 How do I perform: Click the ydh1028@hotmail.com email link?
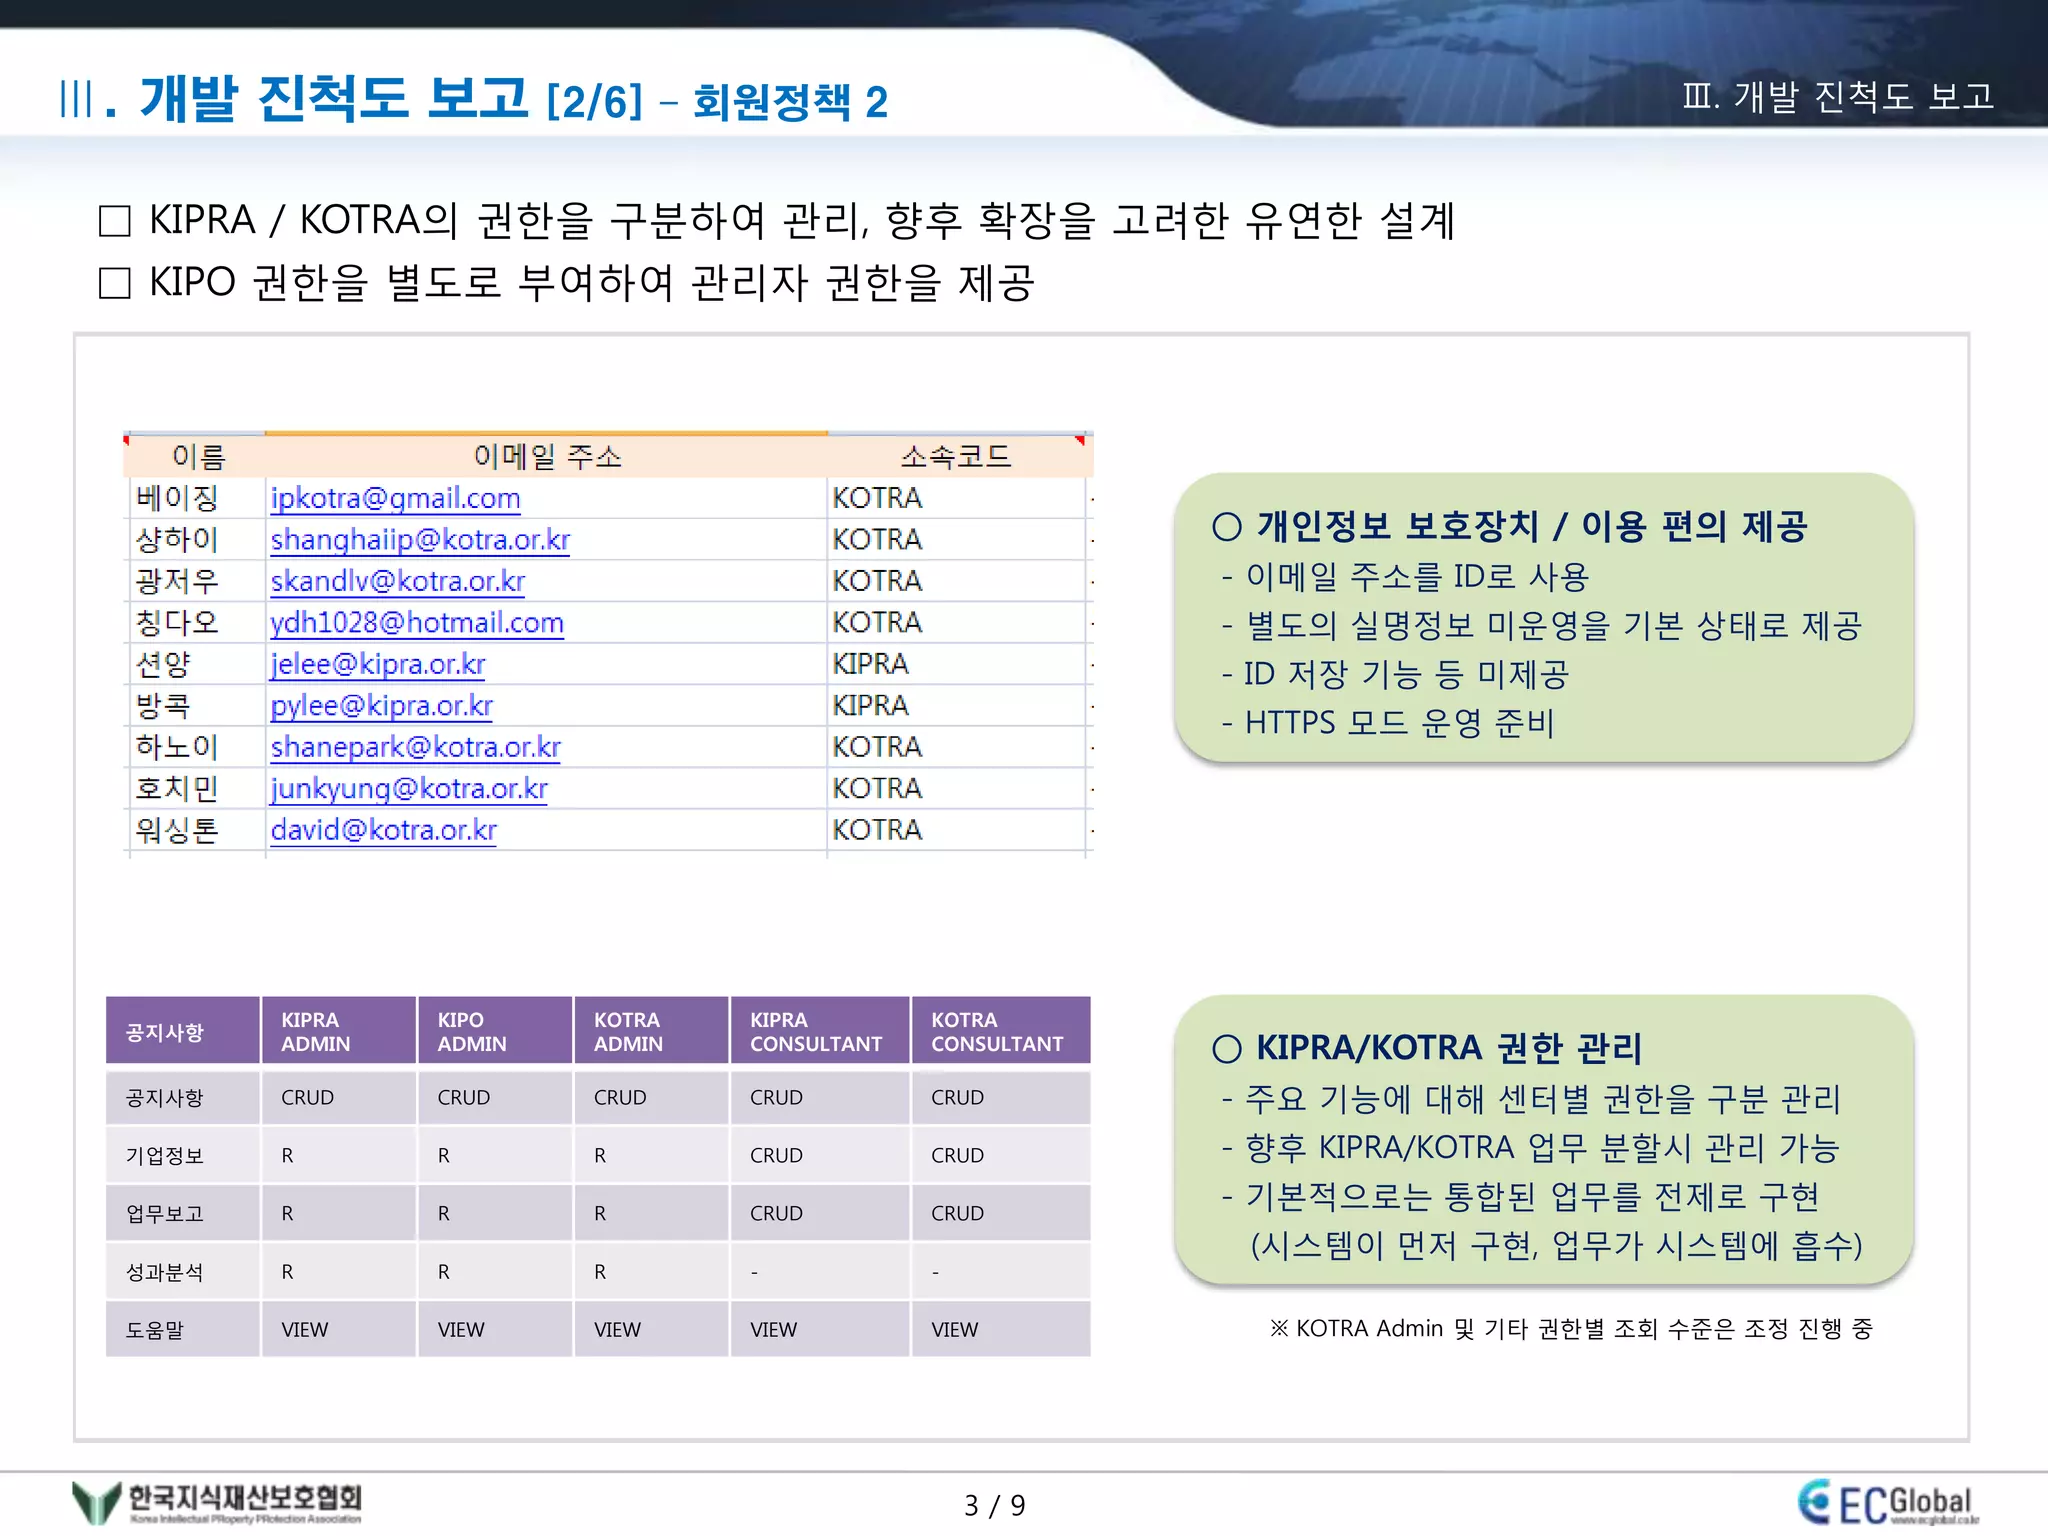click(x=417, y=623)
